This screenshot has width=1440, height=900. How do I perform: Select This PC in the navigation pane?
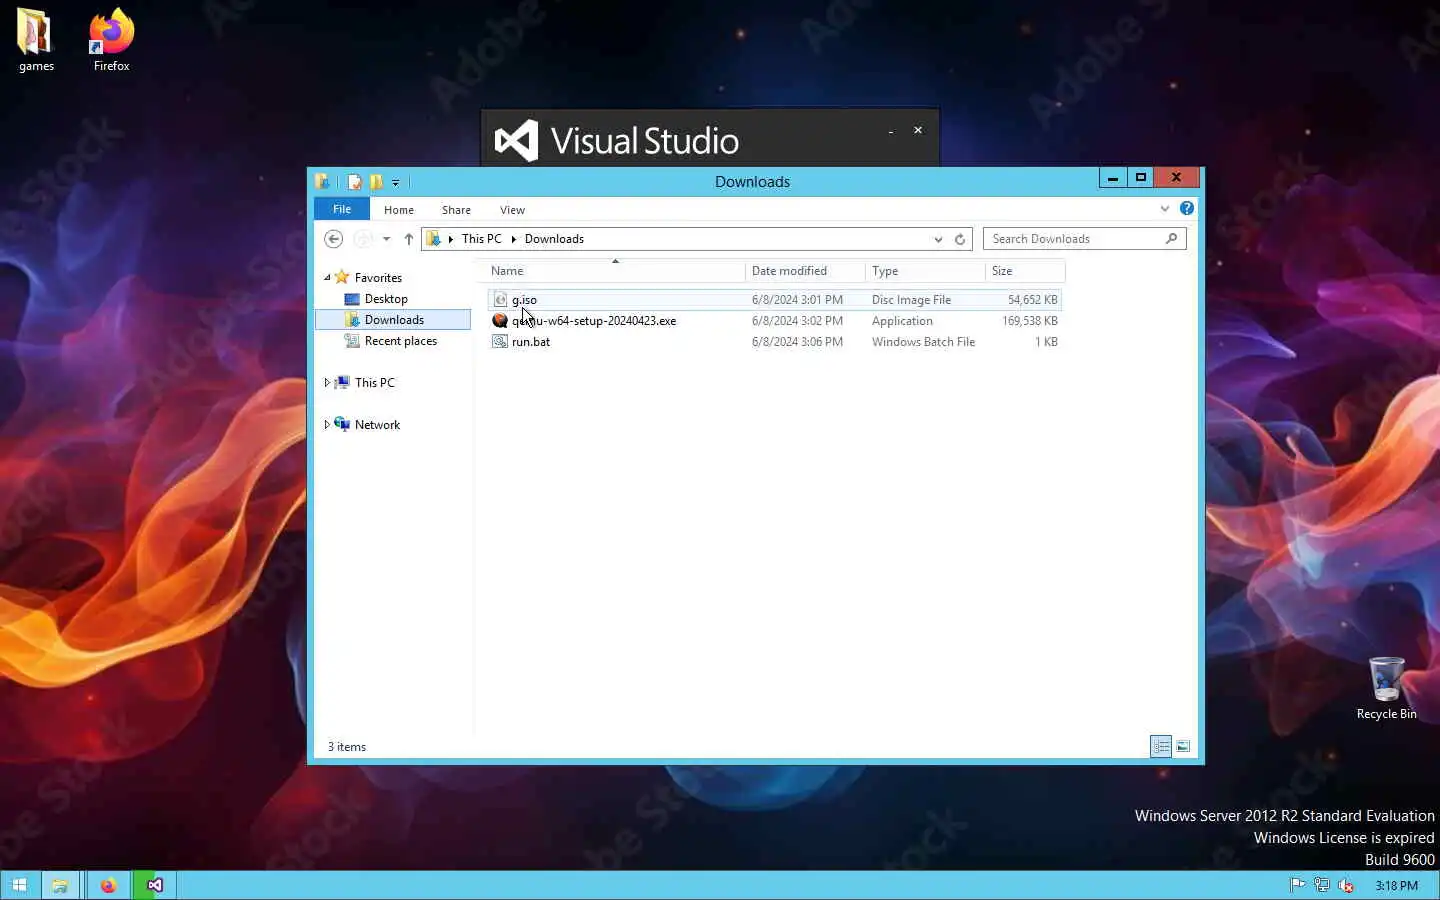coord(374,383)
